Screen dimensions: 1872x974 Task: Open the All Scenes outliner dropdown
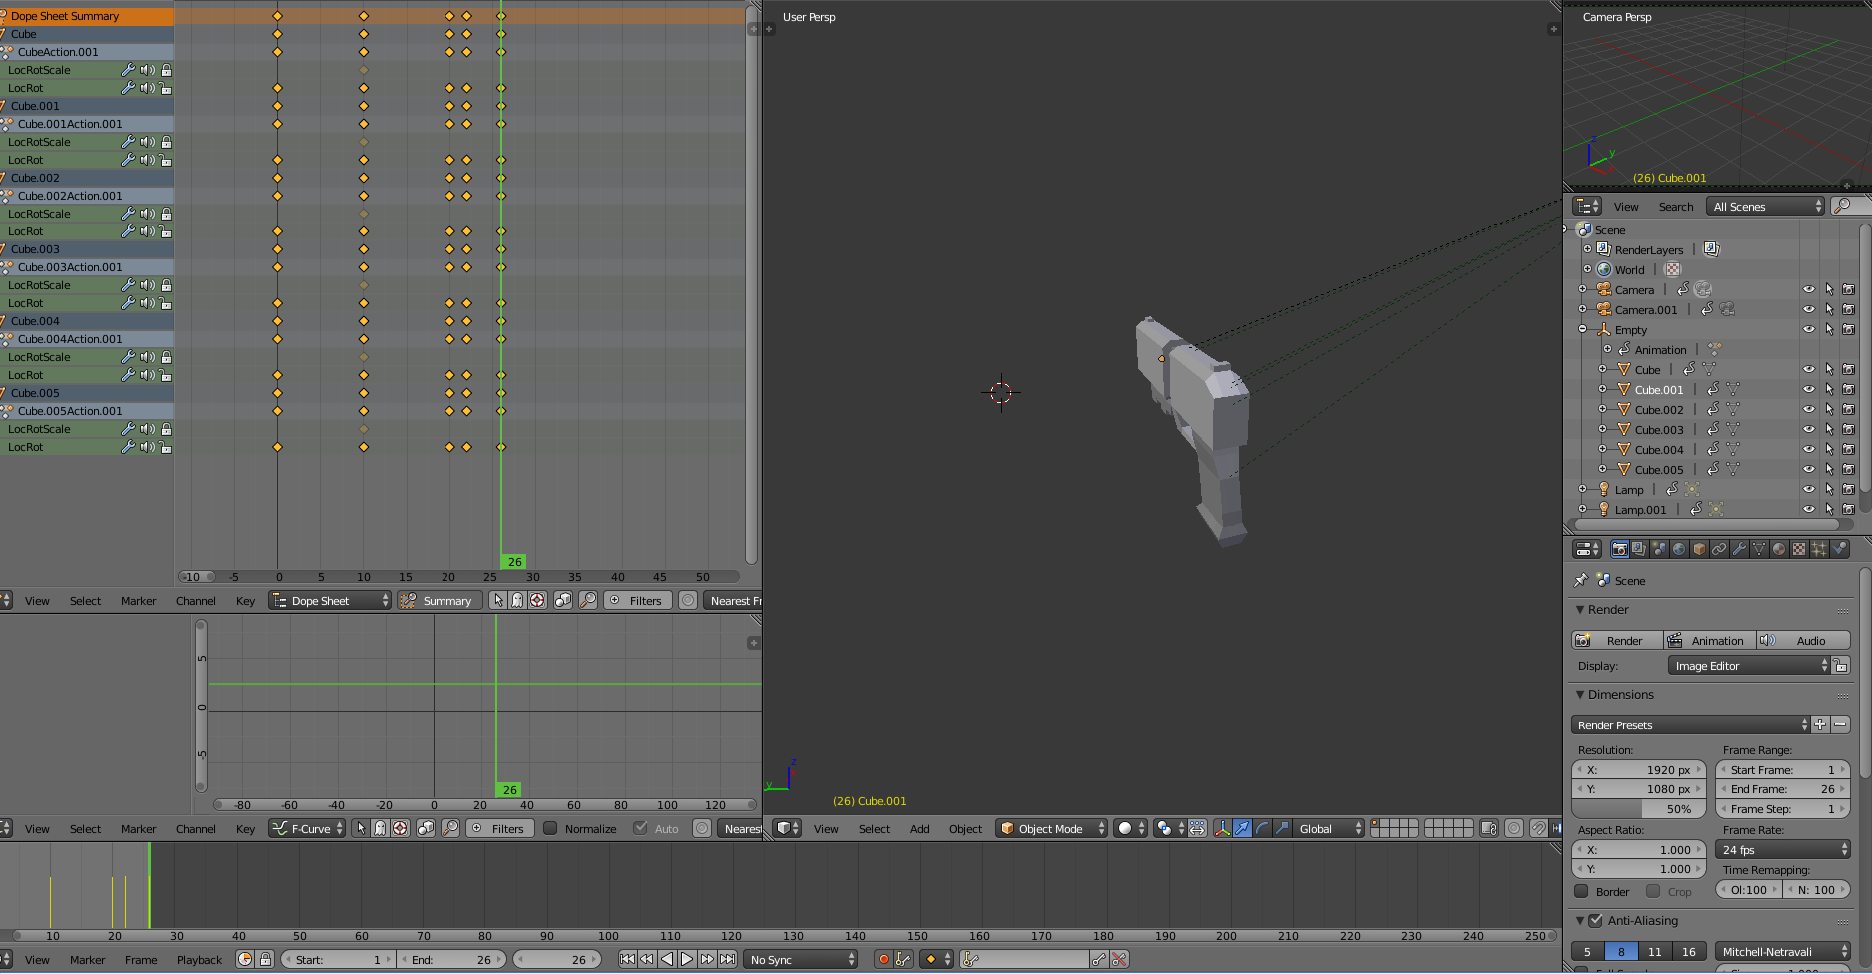pos(1767,206)
